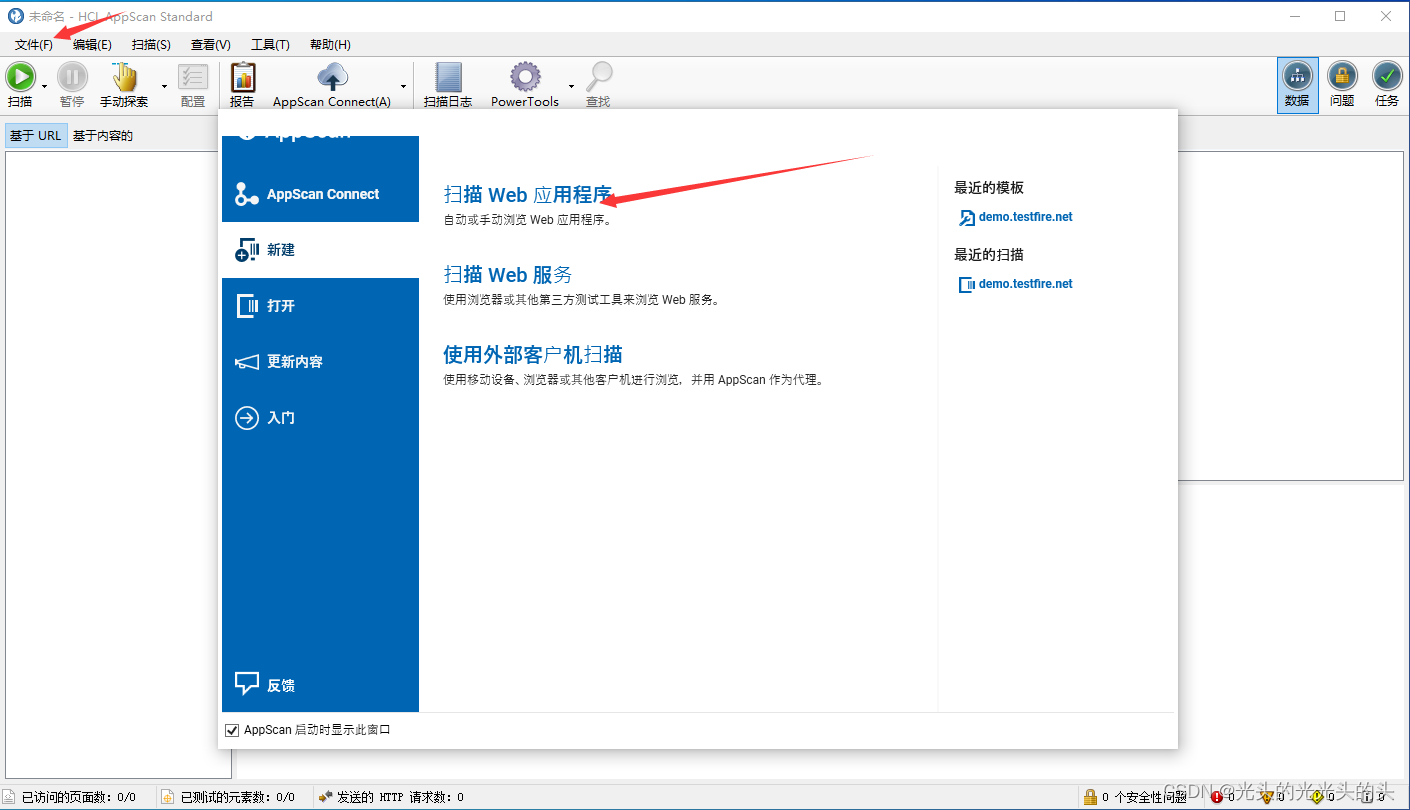Click the 已测试的元素数 status bar icon
Image resolution: width=1410 pixels, height=810 pixels.
[168, 797]
